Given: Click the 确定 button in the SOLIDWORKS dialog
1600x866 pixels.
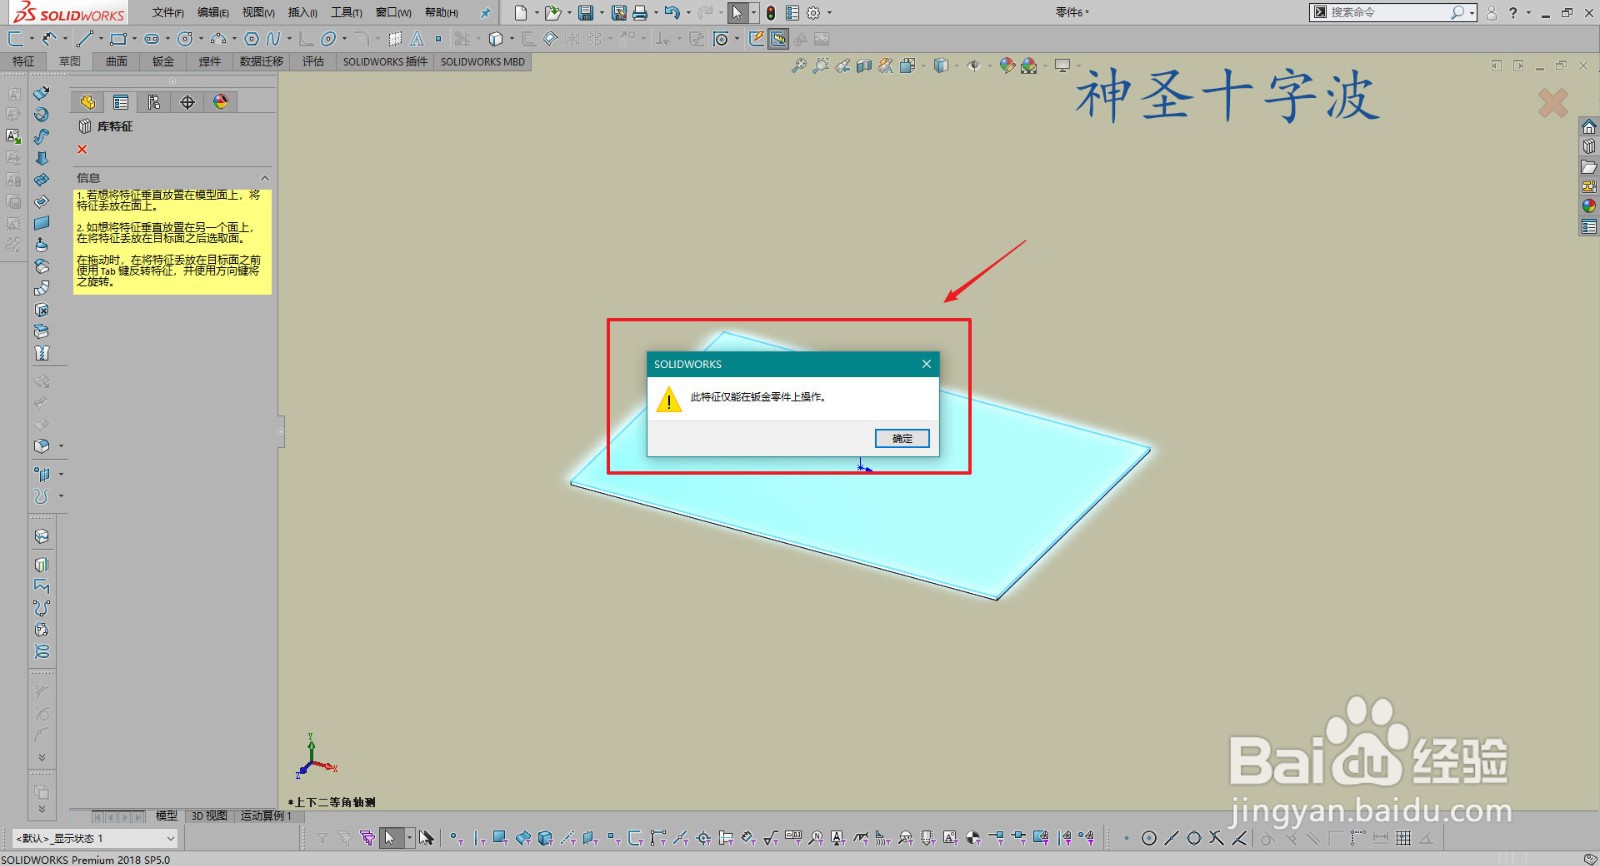Looking at the screenshot, I should click(902, 438).
